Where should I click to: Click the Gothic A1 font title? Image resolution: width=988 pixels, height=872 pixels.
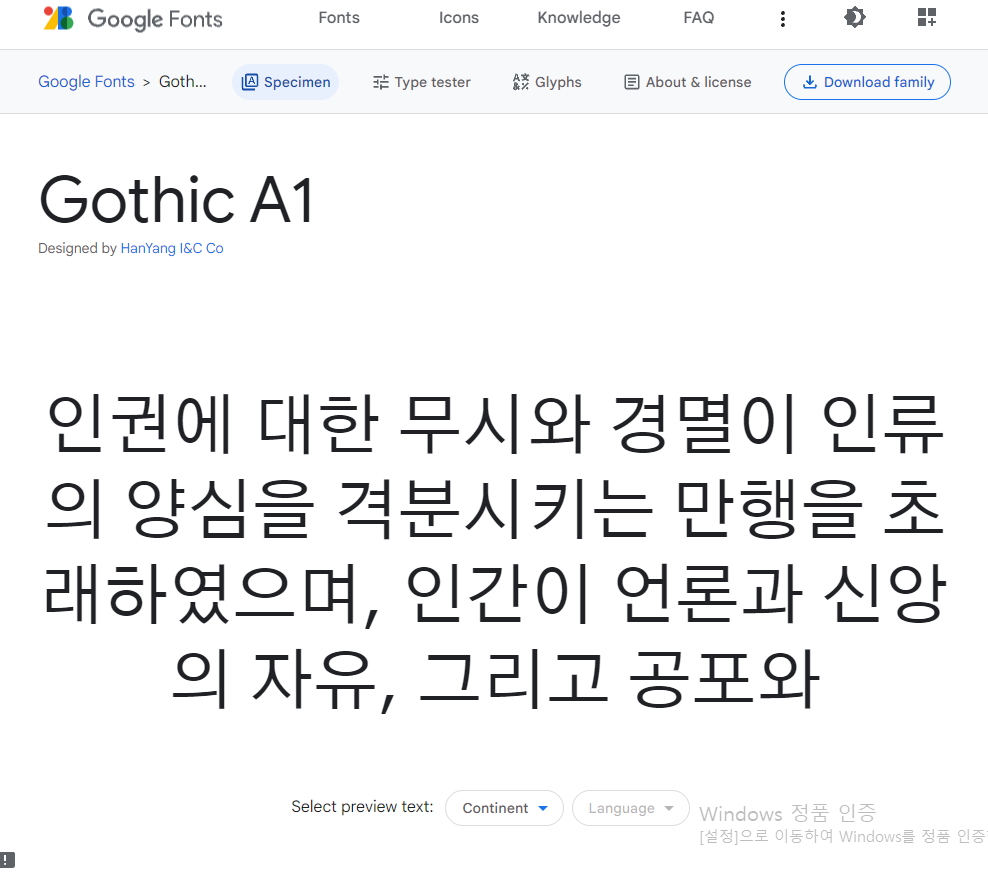pos(176,200)
